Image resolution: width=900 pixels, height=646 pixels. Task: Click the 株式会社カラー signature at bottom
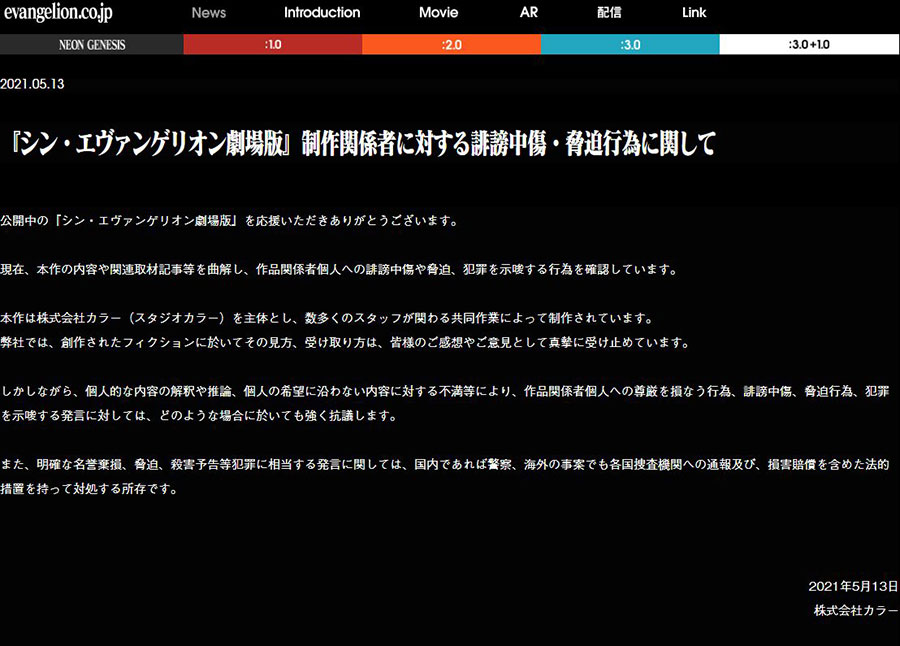[x=856, y=609]
